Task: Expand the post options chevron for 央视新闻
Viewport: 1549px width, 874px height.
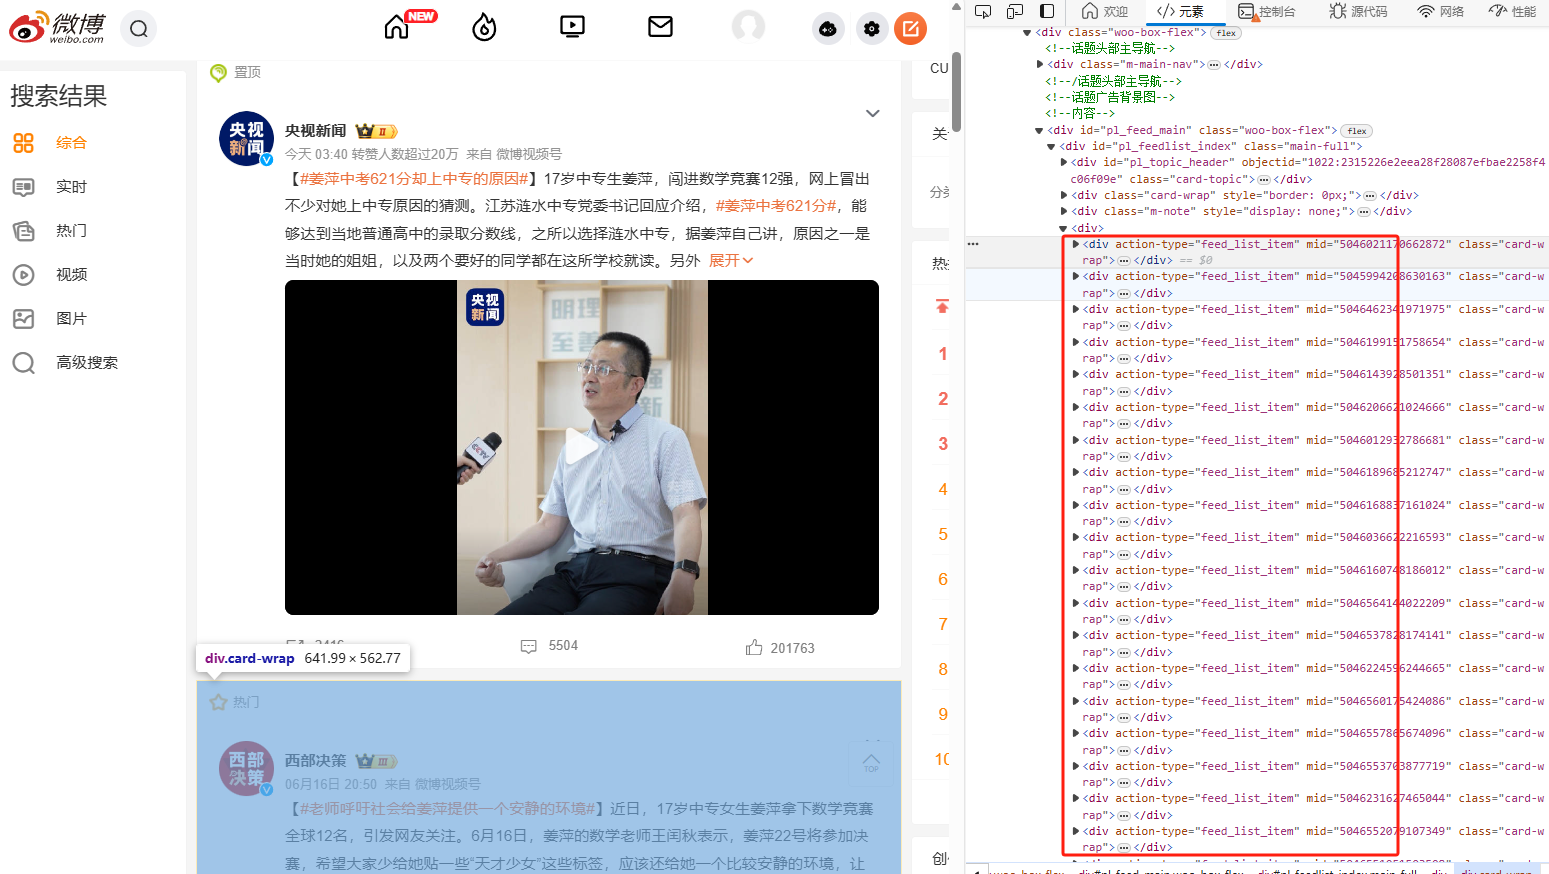Action: (x=873, y=113)
